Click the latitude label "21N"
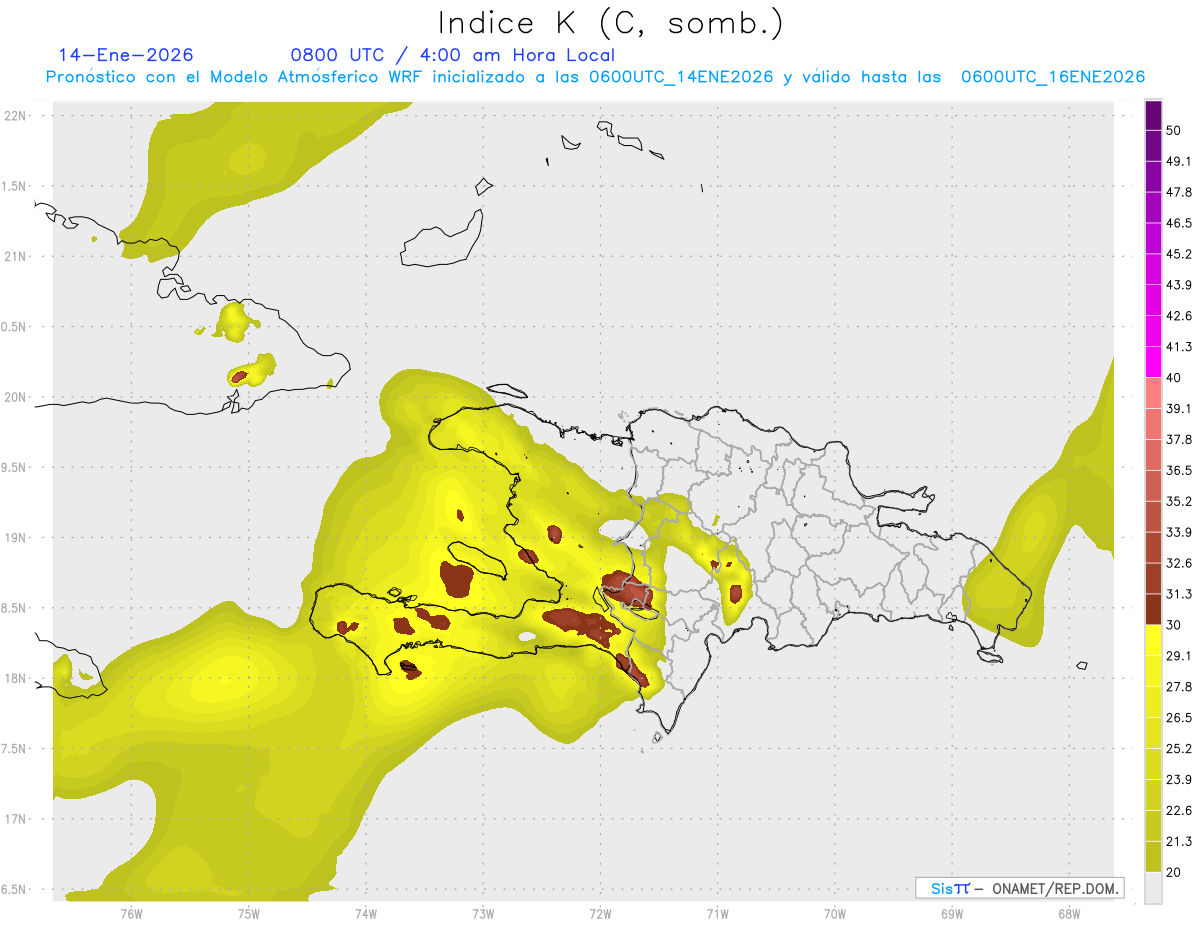 pyautogui.click(x=17, y=256)
